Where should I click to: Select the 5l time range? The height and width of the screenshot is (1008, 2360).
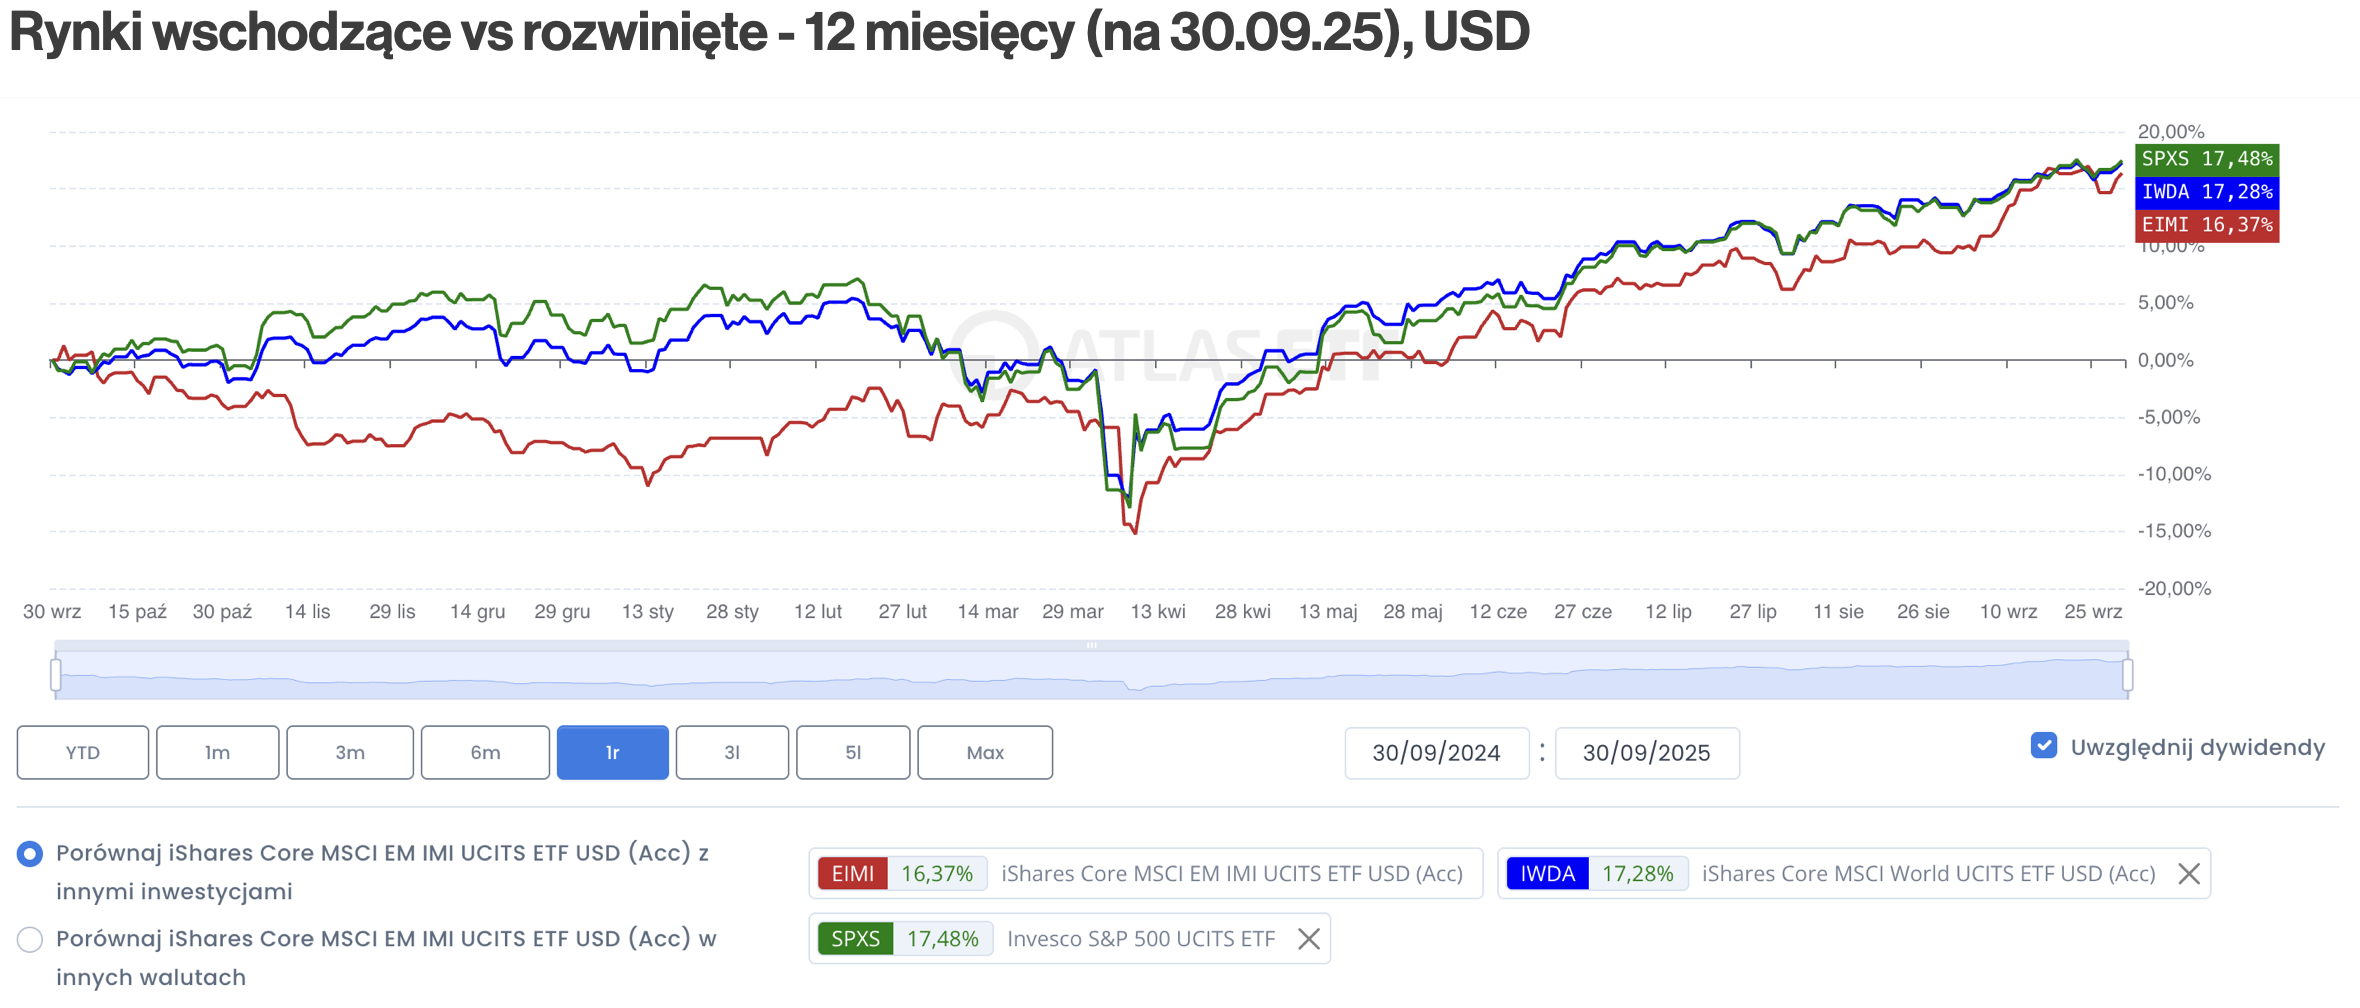(x=853, y=753)
